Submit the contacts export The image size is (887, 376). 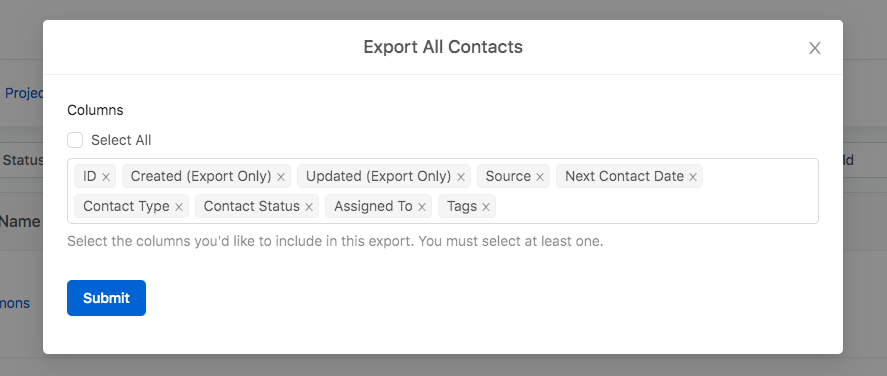tap(106, 298)
